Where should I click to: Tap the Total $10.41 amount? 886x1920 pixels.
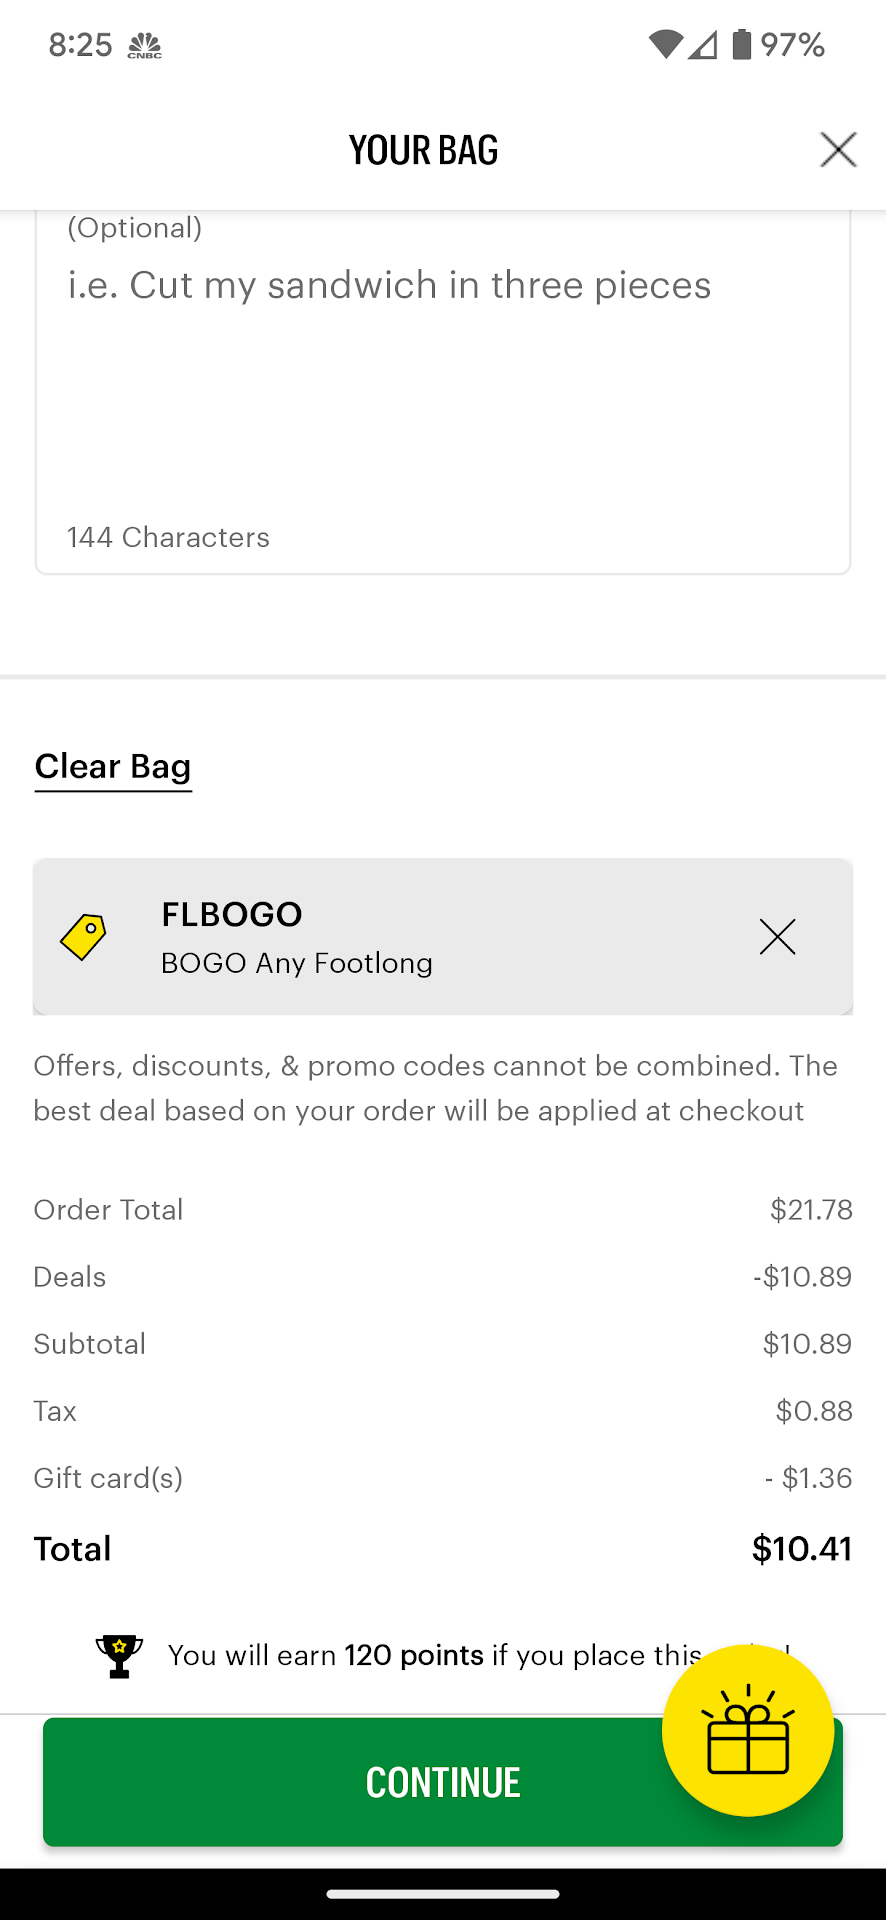[801, 1549]
